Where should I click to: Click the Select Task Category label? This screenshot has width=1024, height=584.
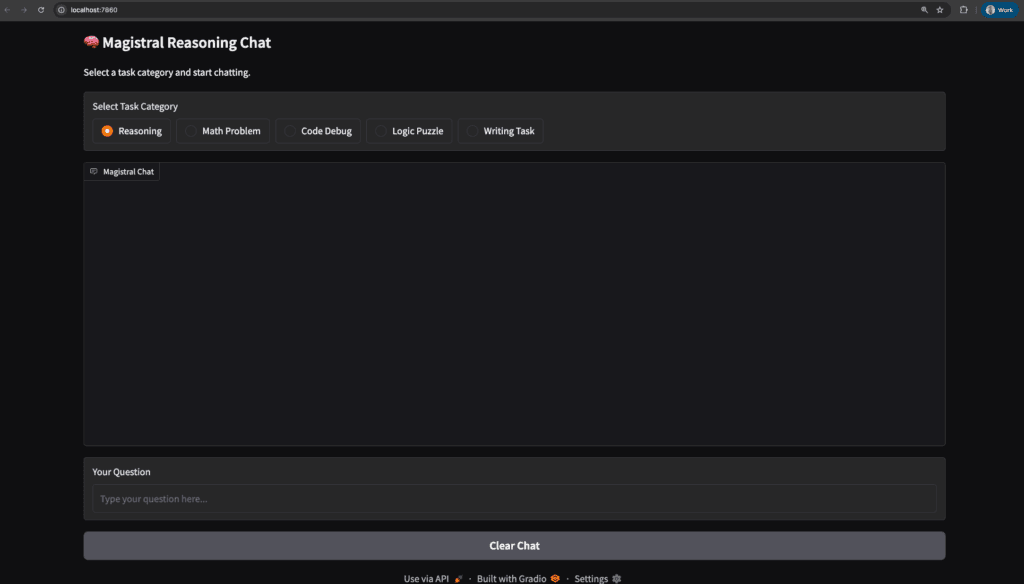[135, 106]
